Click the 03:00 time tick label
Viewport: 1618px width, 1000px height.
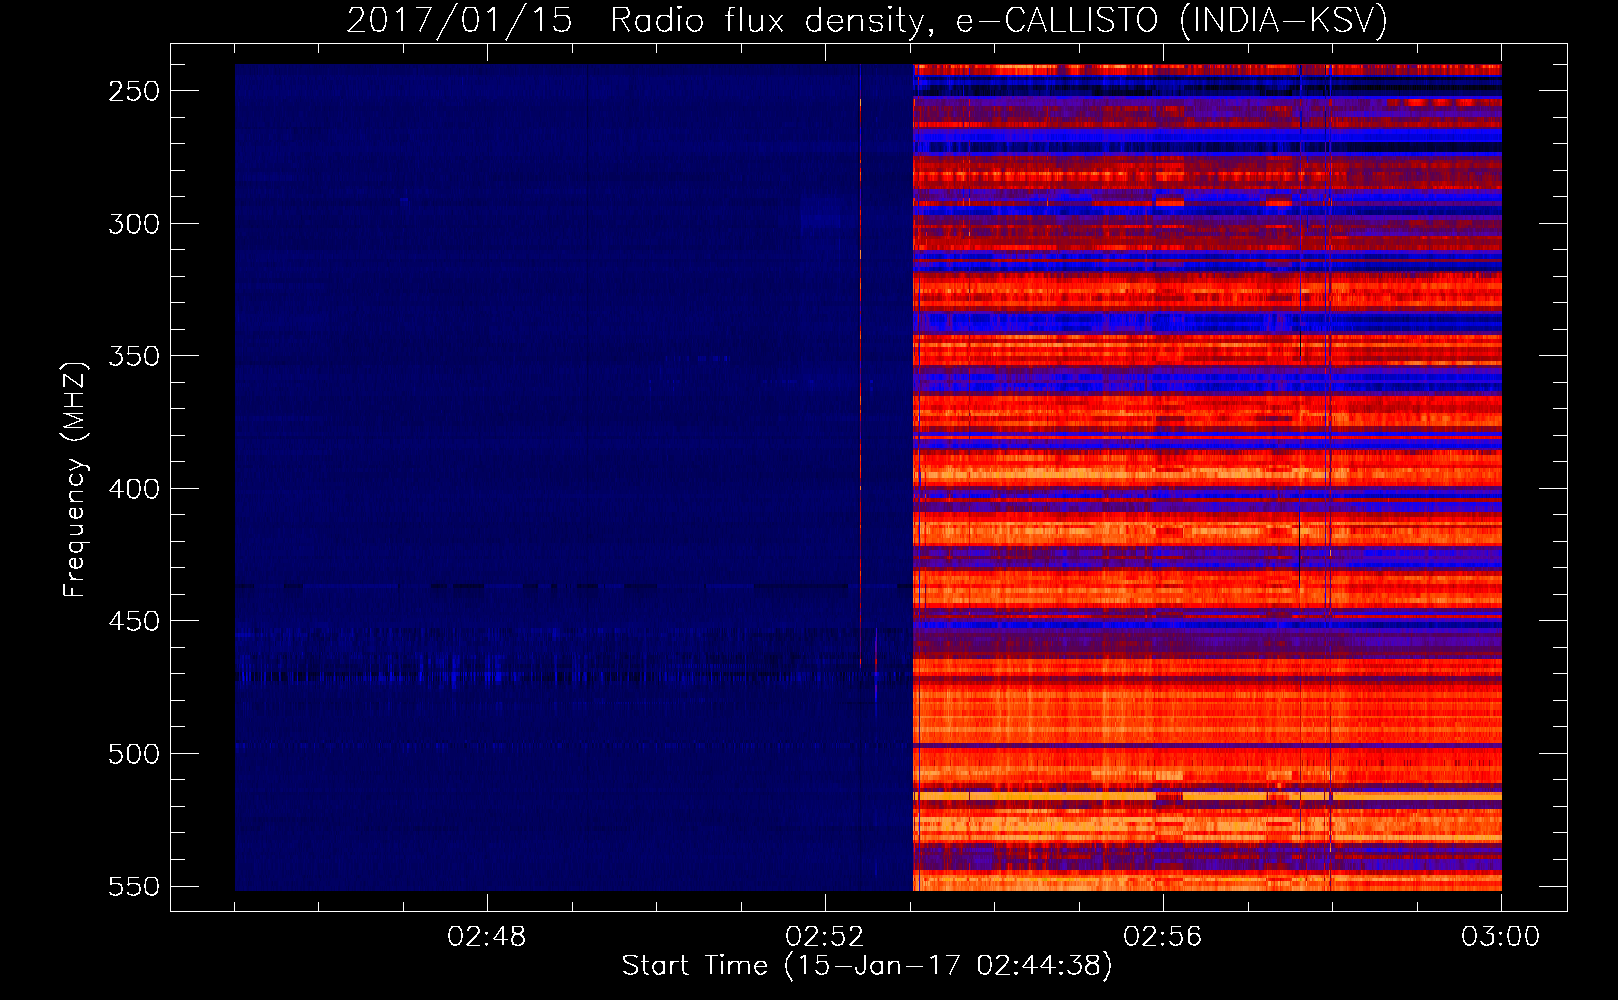(x=1501, y=937)
